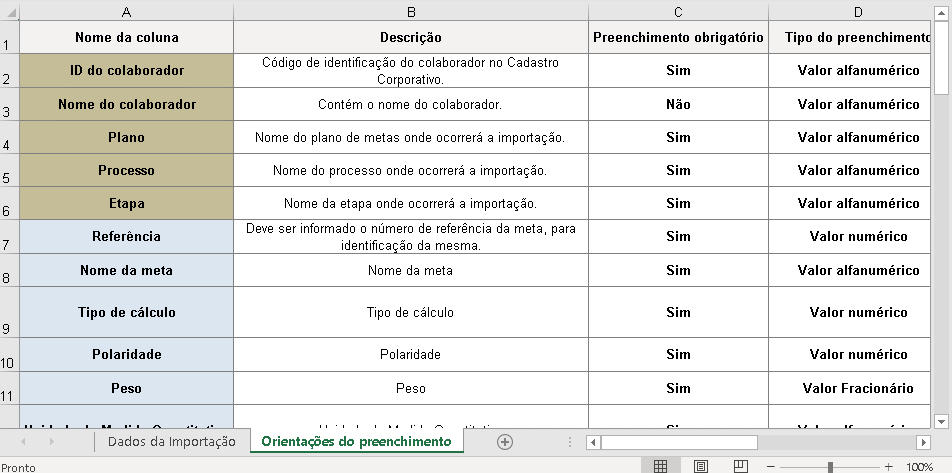Go to previous sheet tab arrow
This screenshot has height=473, width=952.
point(23,442)
